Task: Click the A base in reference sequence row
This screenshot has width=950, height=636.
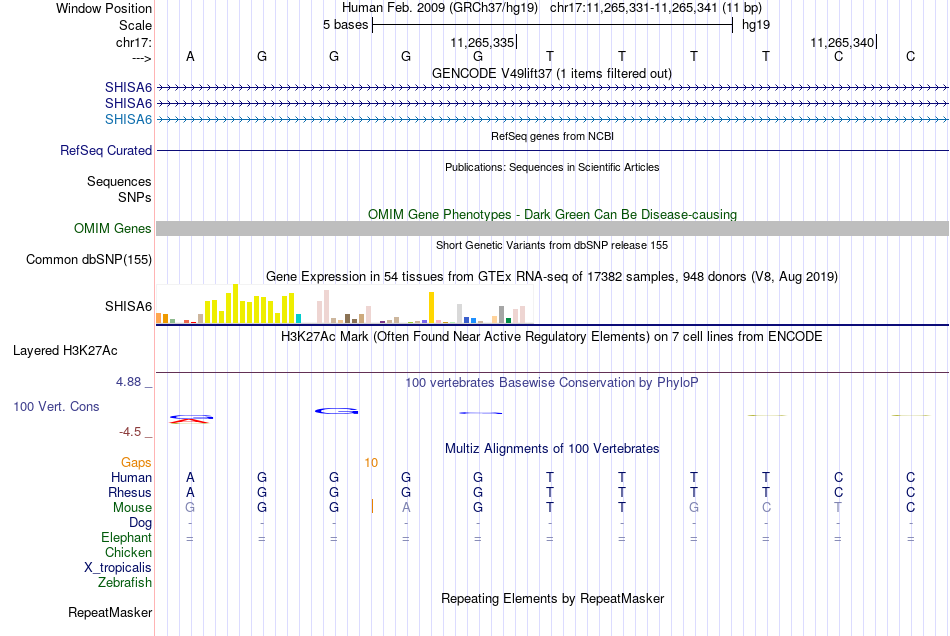Action: [190, 56]
